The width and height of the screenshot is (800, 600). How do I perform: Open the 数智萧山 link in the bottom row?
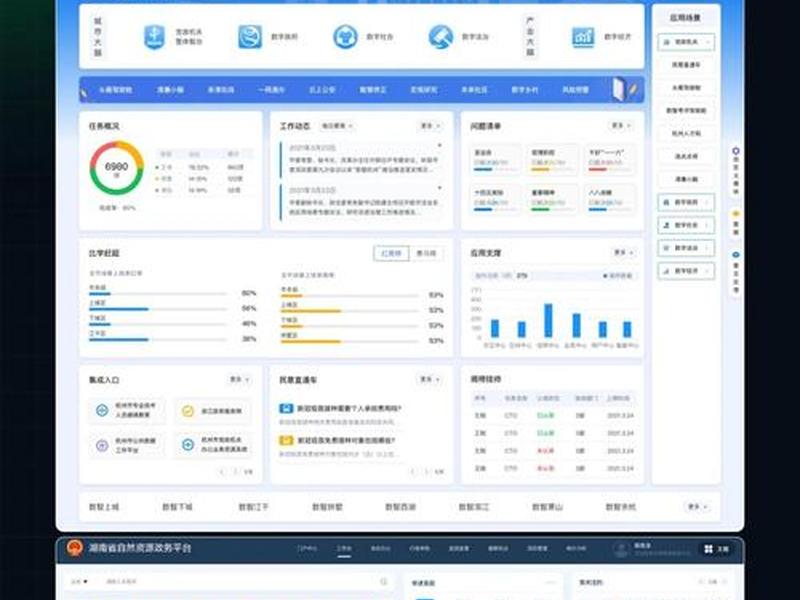coord(547,507)
